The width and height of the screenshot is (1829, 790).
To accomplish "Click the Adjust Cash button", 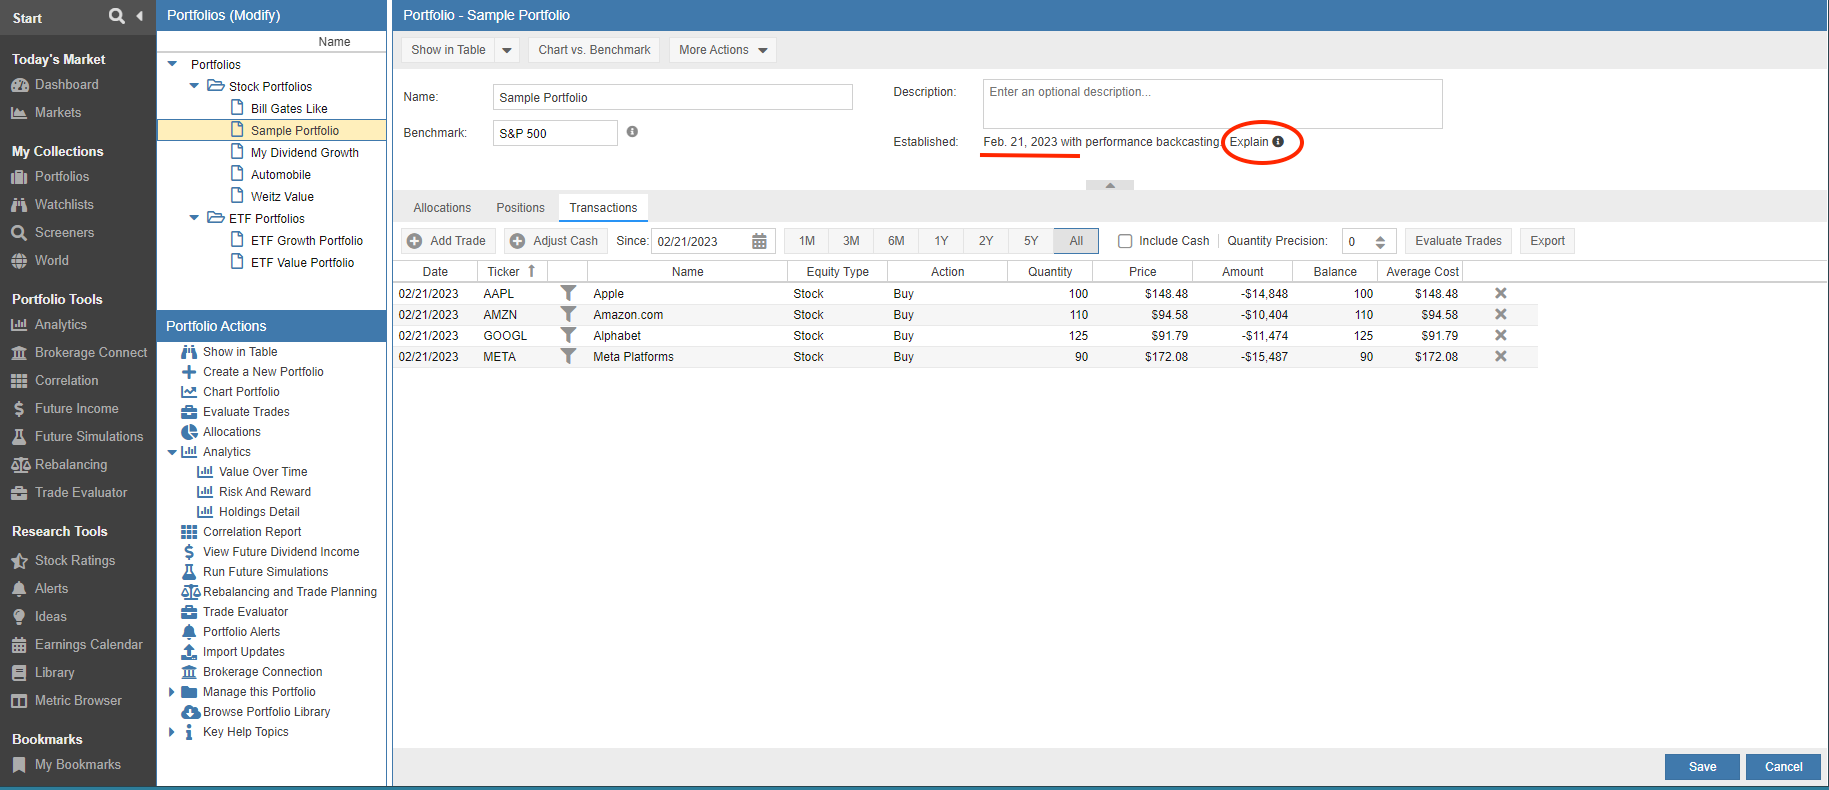I will point(555,241).
